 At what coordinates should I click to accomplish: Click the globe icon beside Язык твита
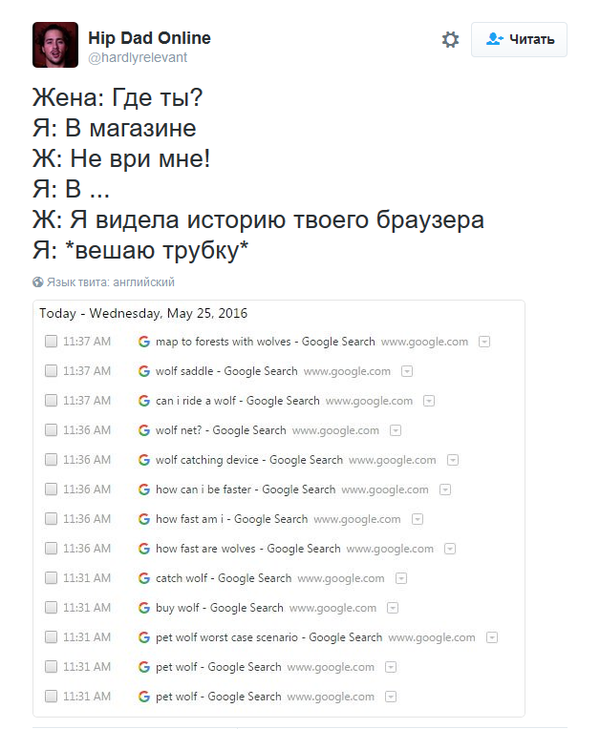click(38, 283)
